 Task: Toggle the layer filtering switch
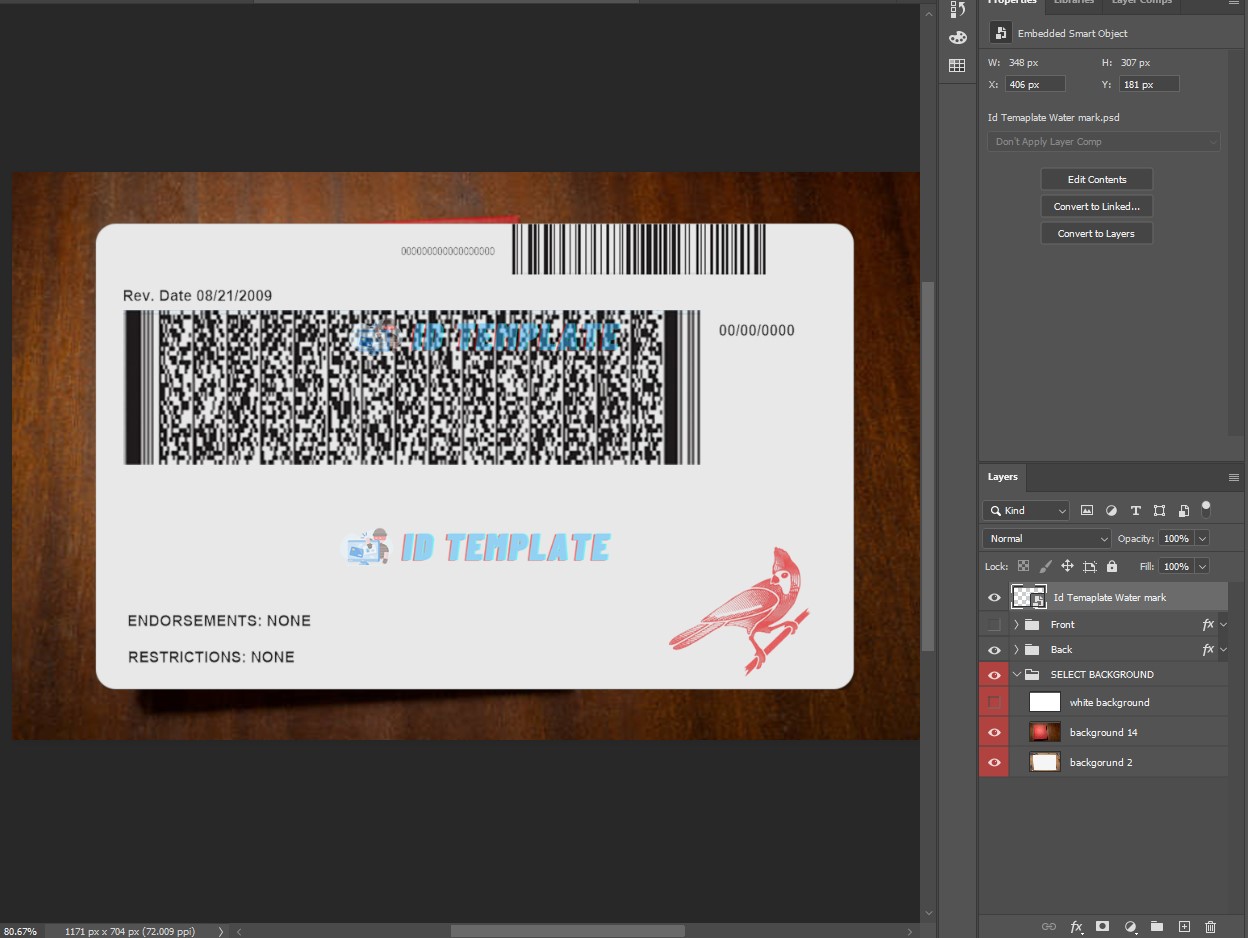[1206, 508]
